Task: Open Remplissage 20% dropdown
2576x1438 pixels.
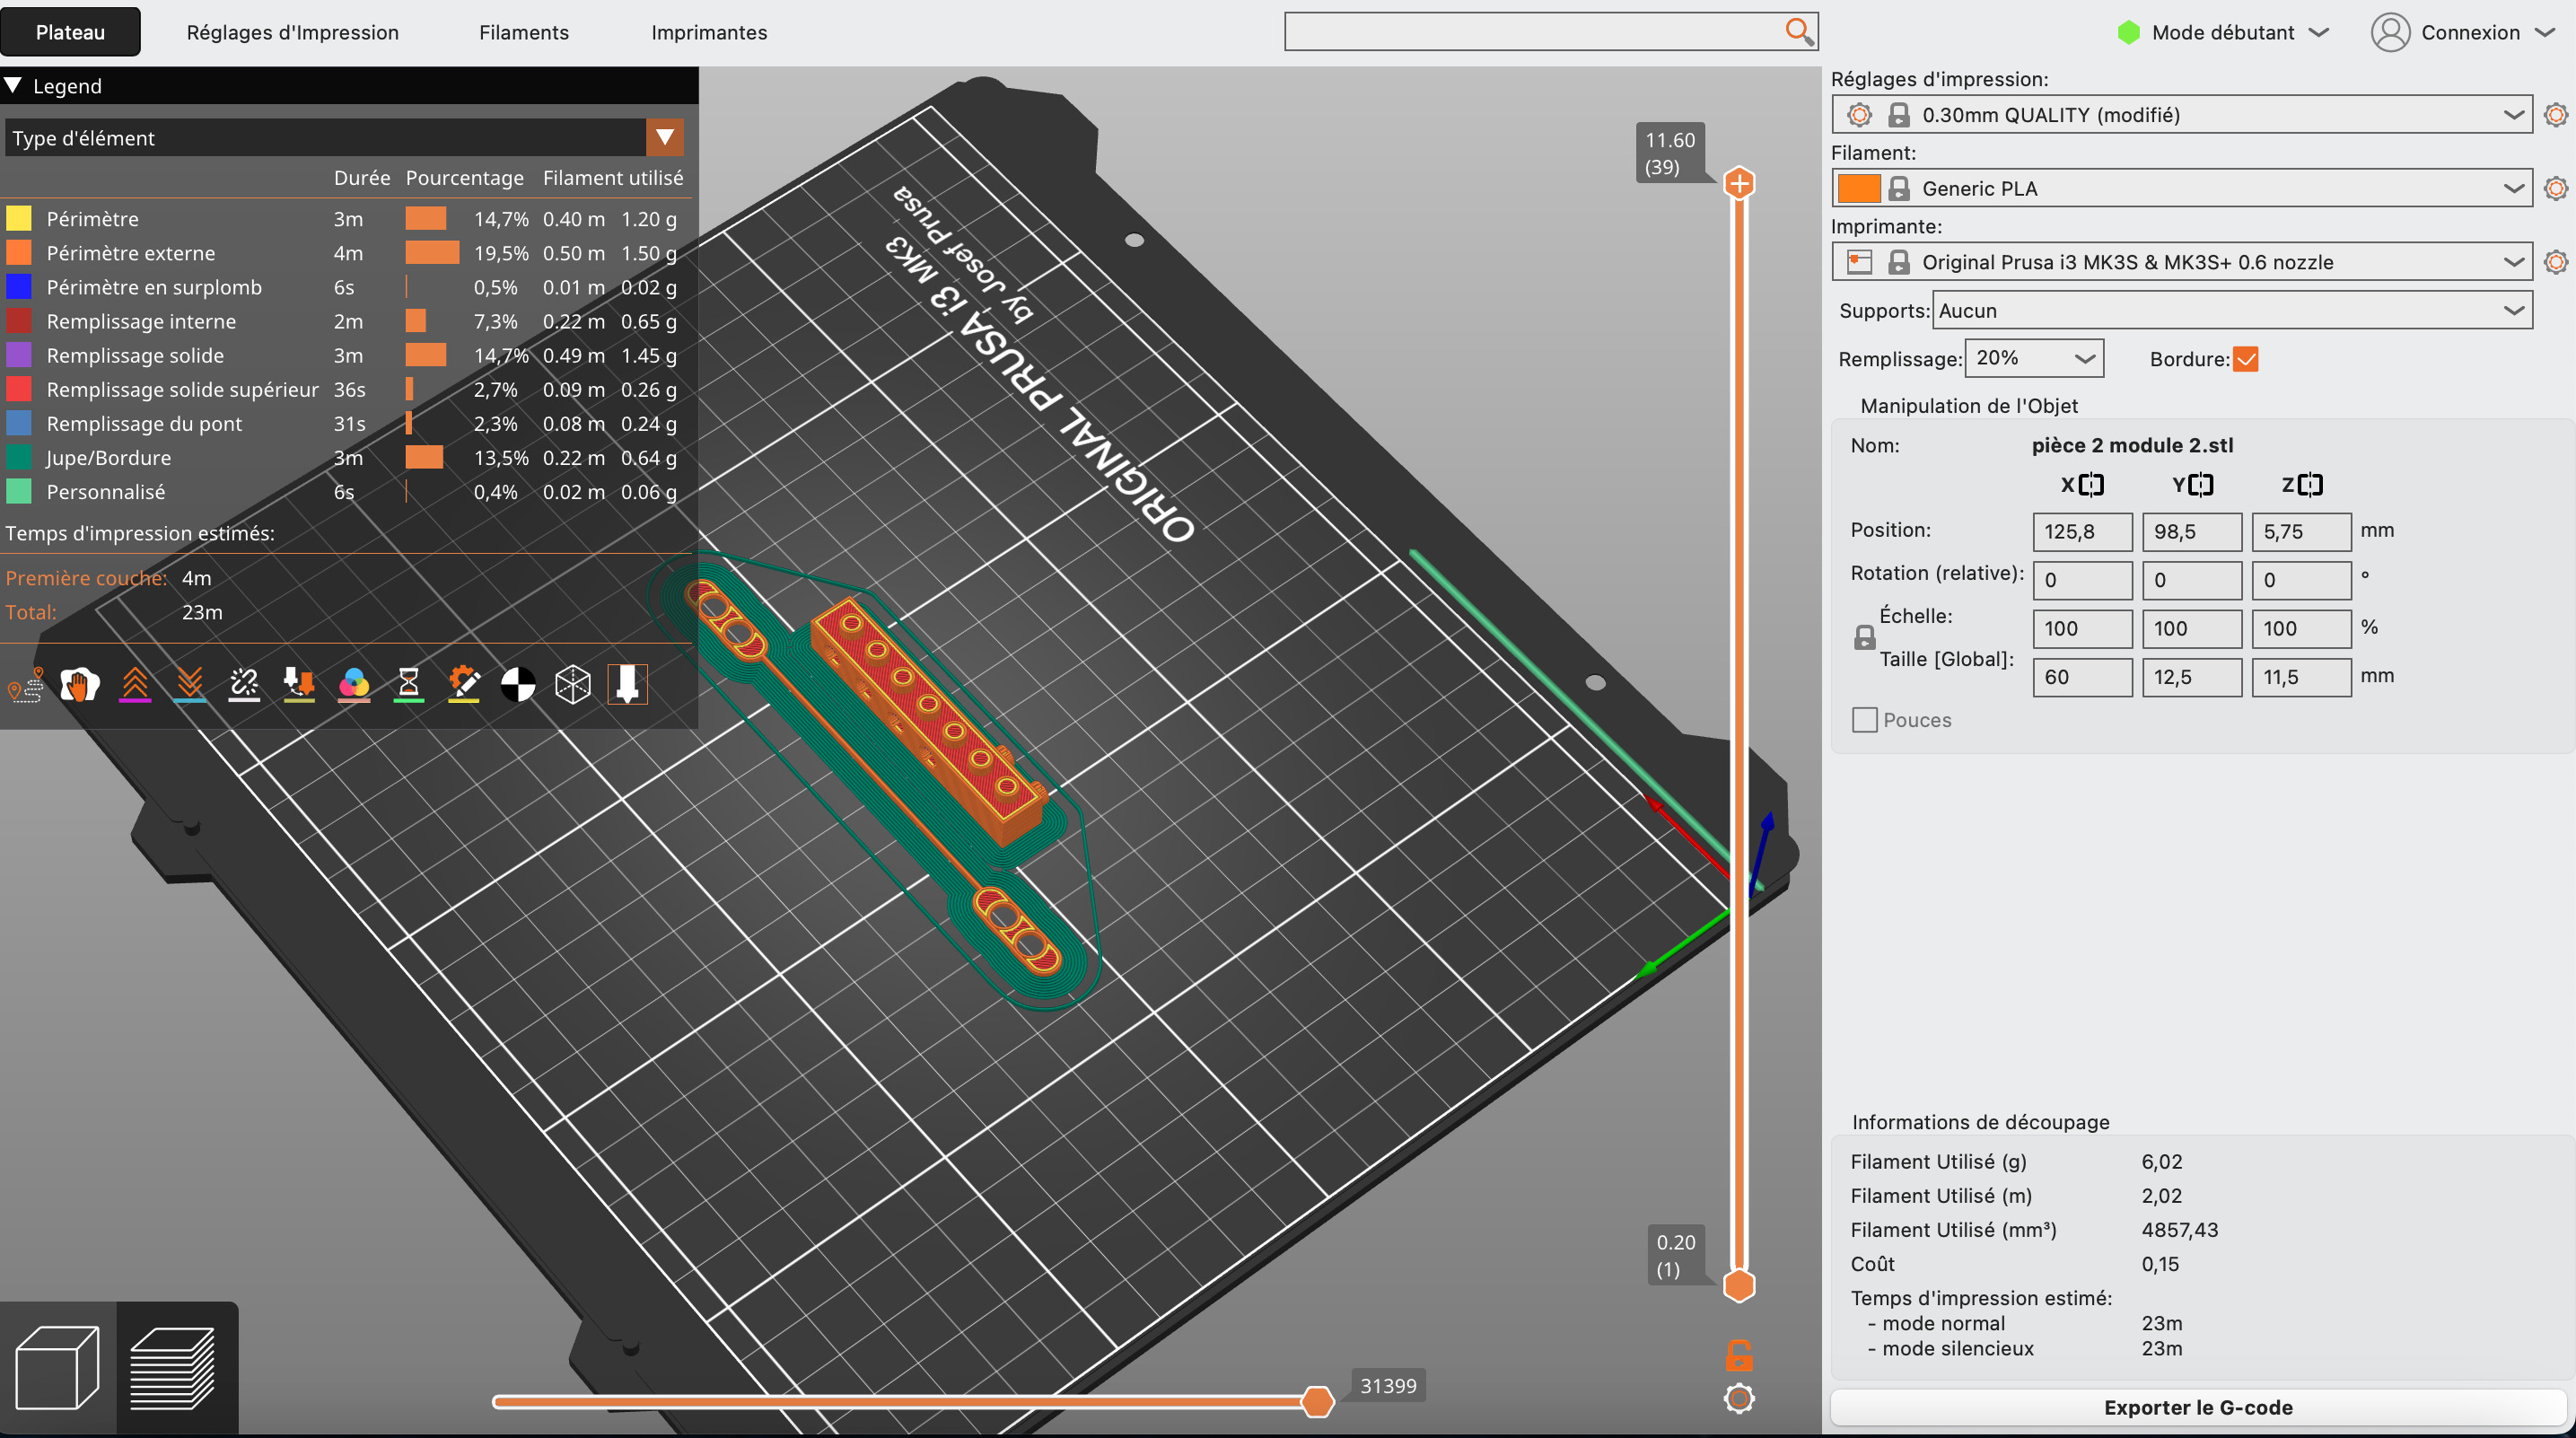Action: pyautogui.click(x=2034, y=358)
